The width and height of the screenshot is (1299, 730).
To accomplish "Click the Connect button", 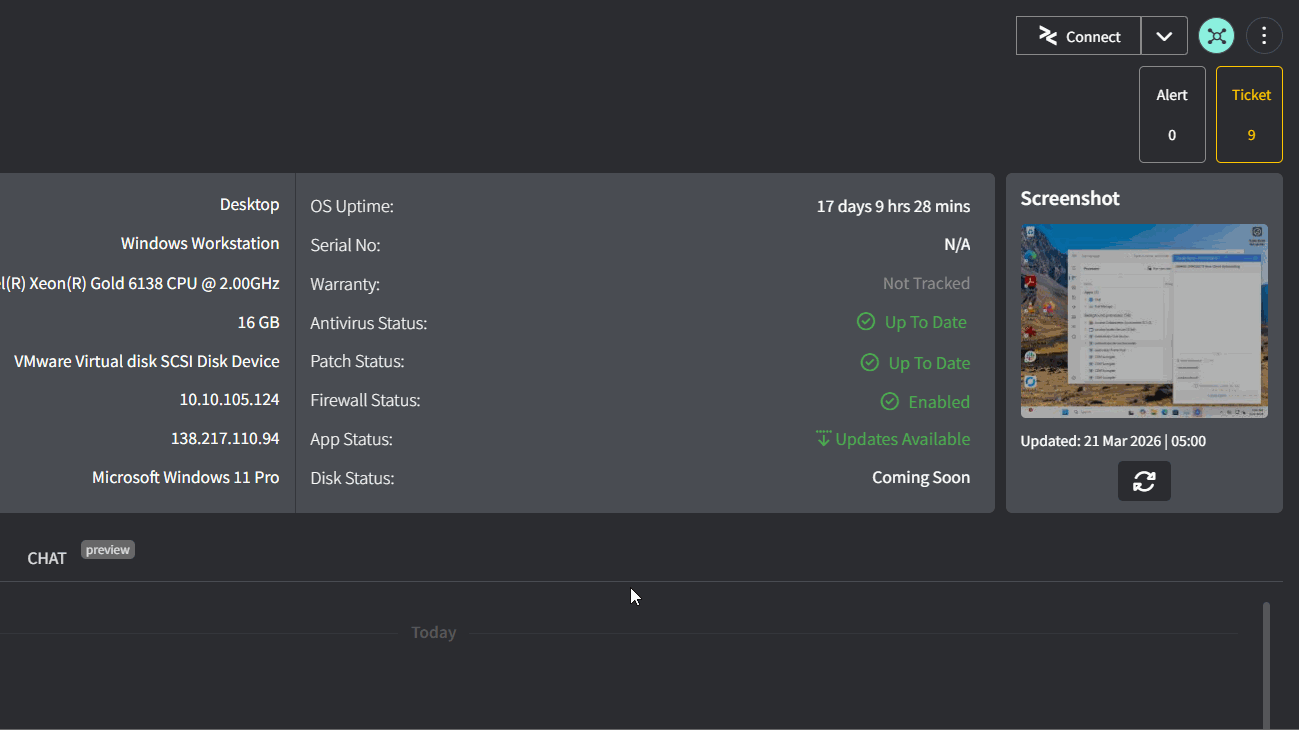I will click(1078, 36).
